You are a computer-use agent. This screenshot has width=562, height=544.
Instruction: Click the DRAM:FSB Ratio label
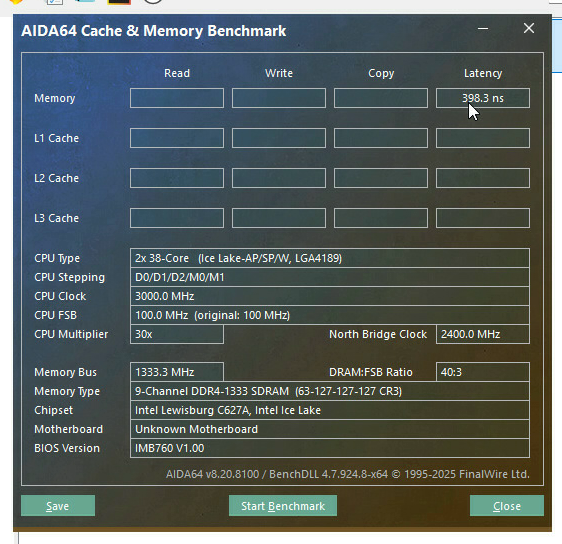pyautogui.click(x=371, y=372)
